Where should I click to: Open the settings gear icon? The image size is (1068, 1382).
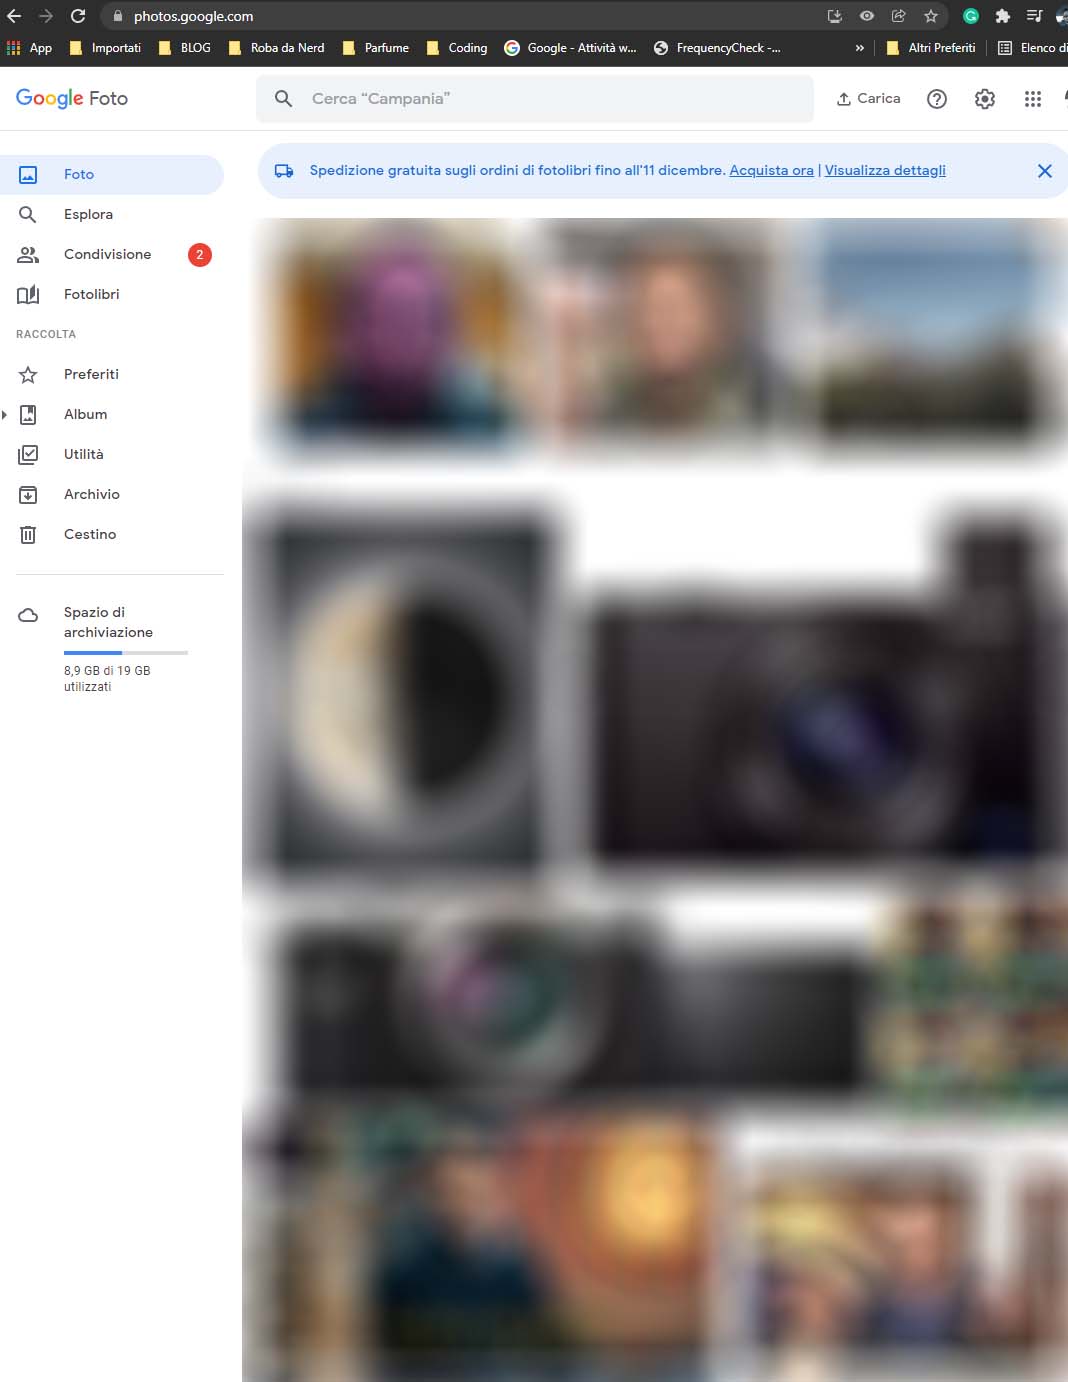coord(985,99)
